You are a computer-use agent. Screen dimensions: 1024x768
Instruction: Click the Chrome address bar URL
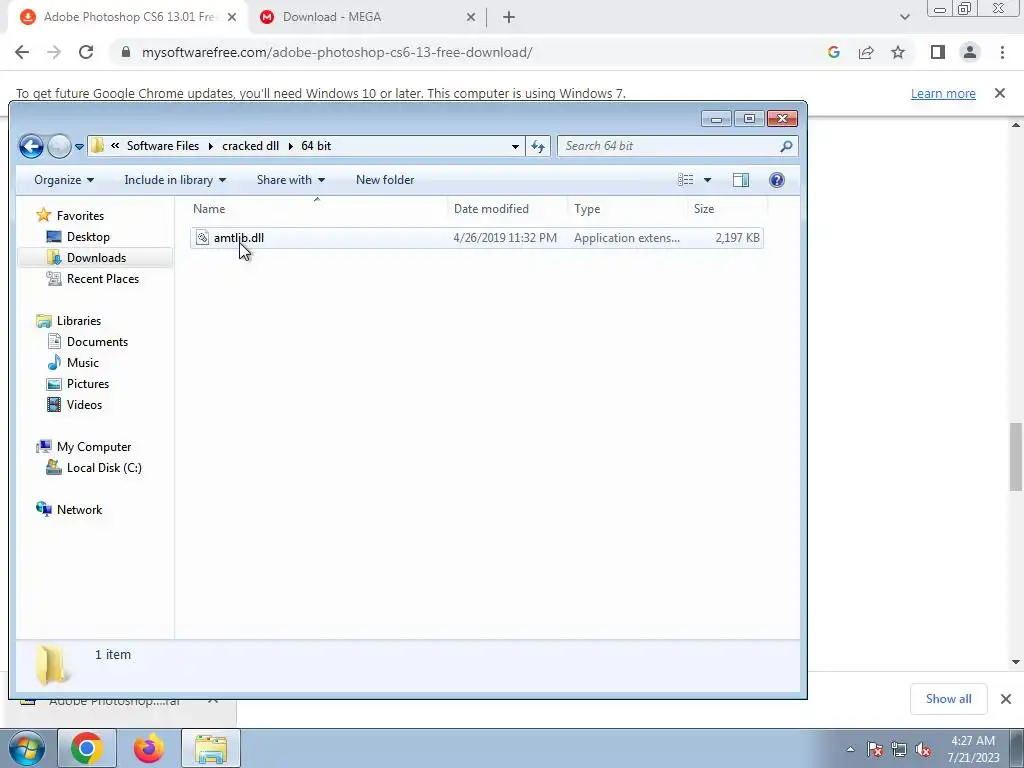coord(337,52)
